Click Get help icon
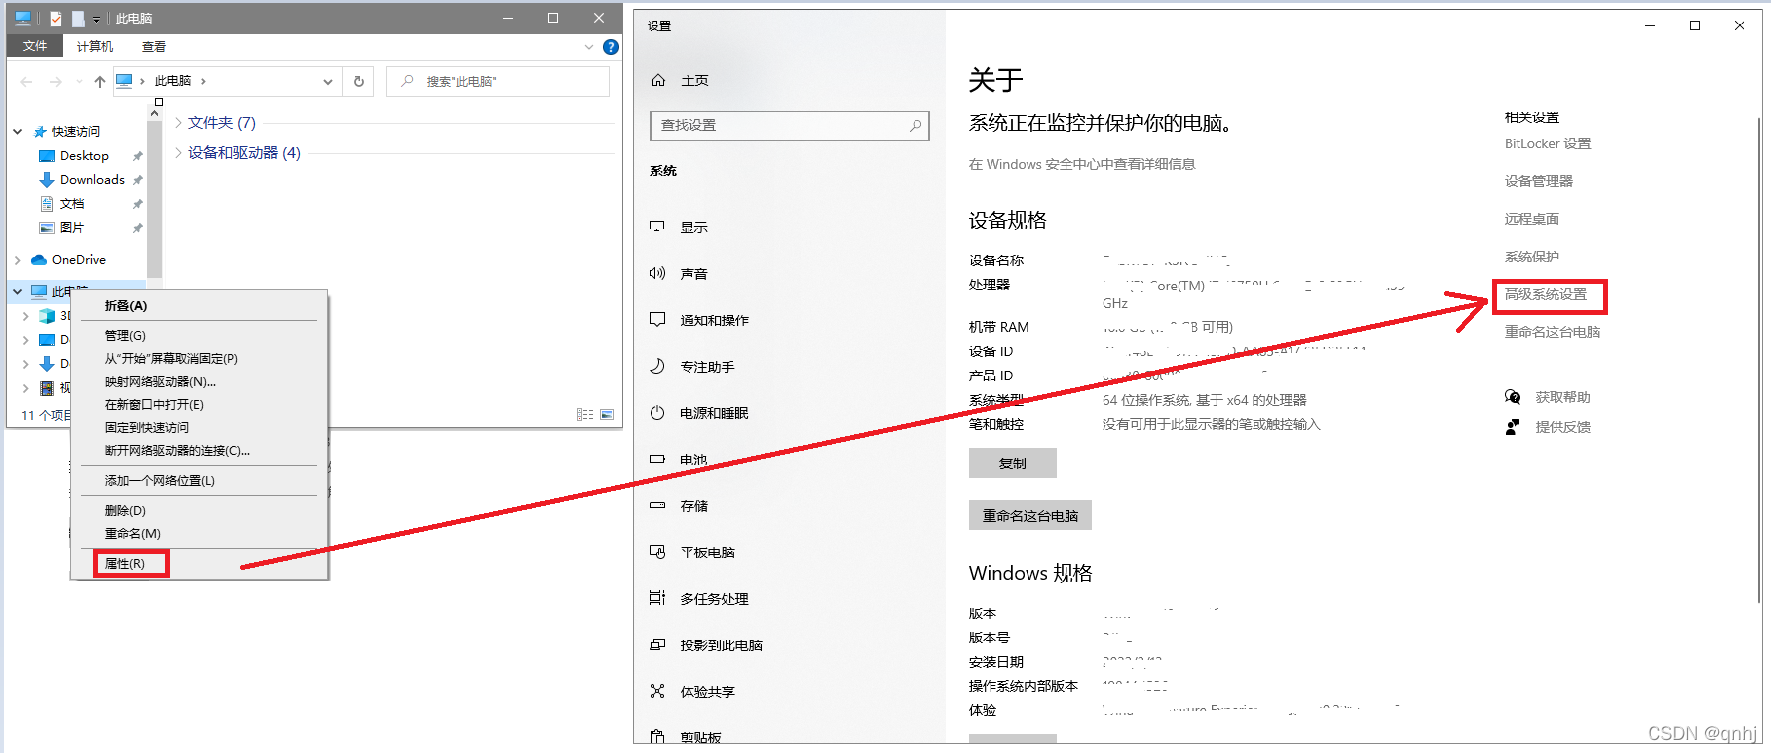The height and width of the screenshot is (753, 1771). pyautogui.click(x=1512, y=397)
